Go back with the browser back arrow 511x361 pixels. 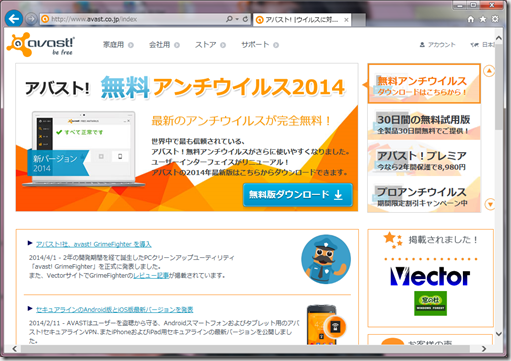[14, 19]
